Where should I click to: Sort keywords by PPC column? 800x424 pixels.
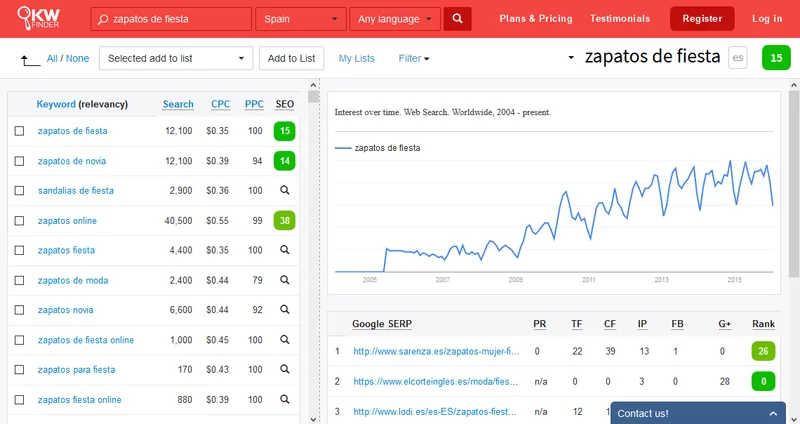coord(254,104)
